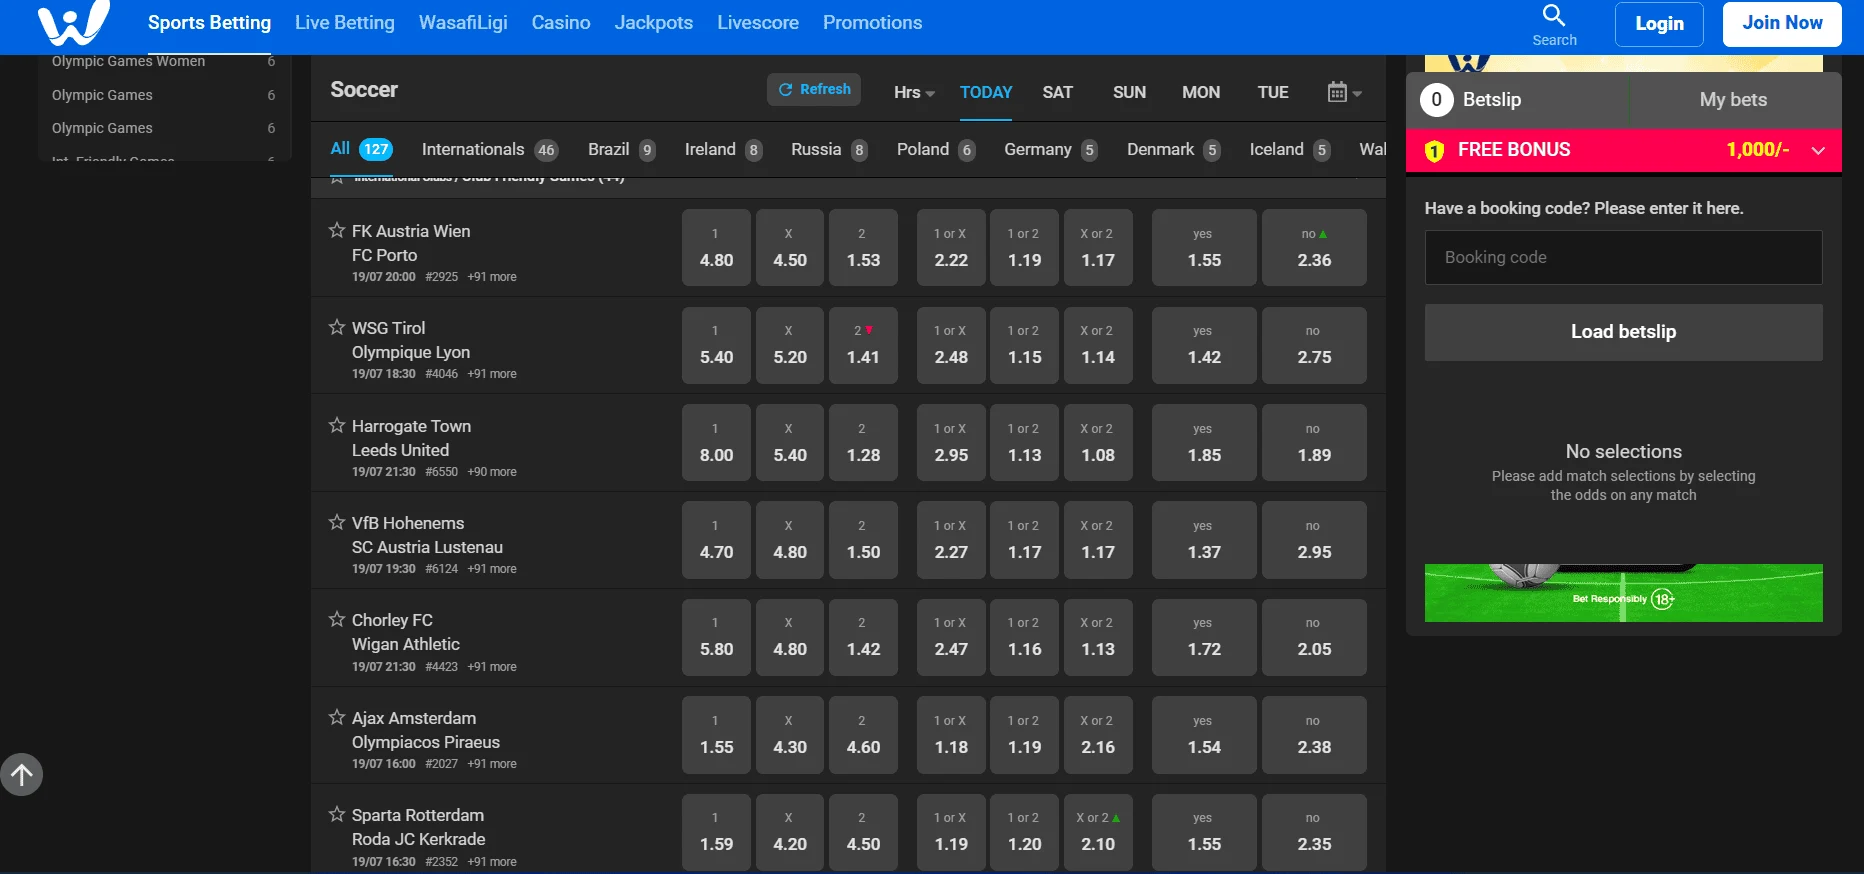Screen dimensions: 1864x874
Task: Select the TODAY date tab
Action: [986, 92]
